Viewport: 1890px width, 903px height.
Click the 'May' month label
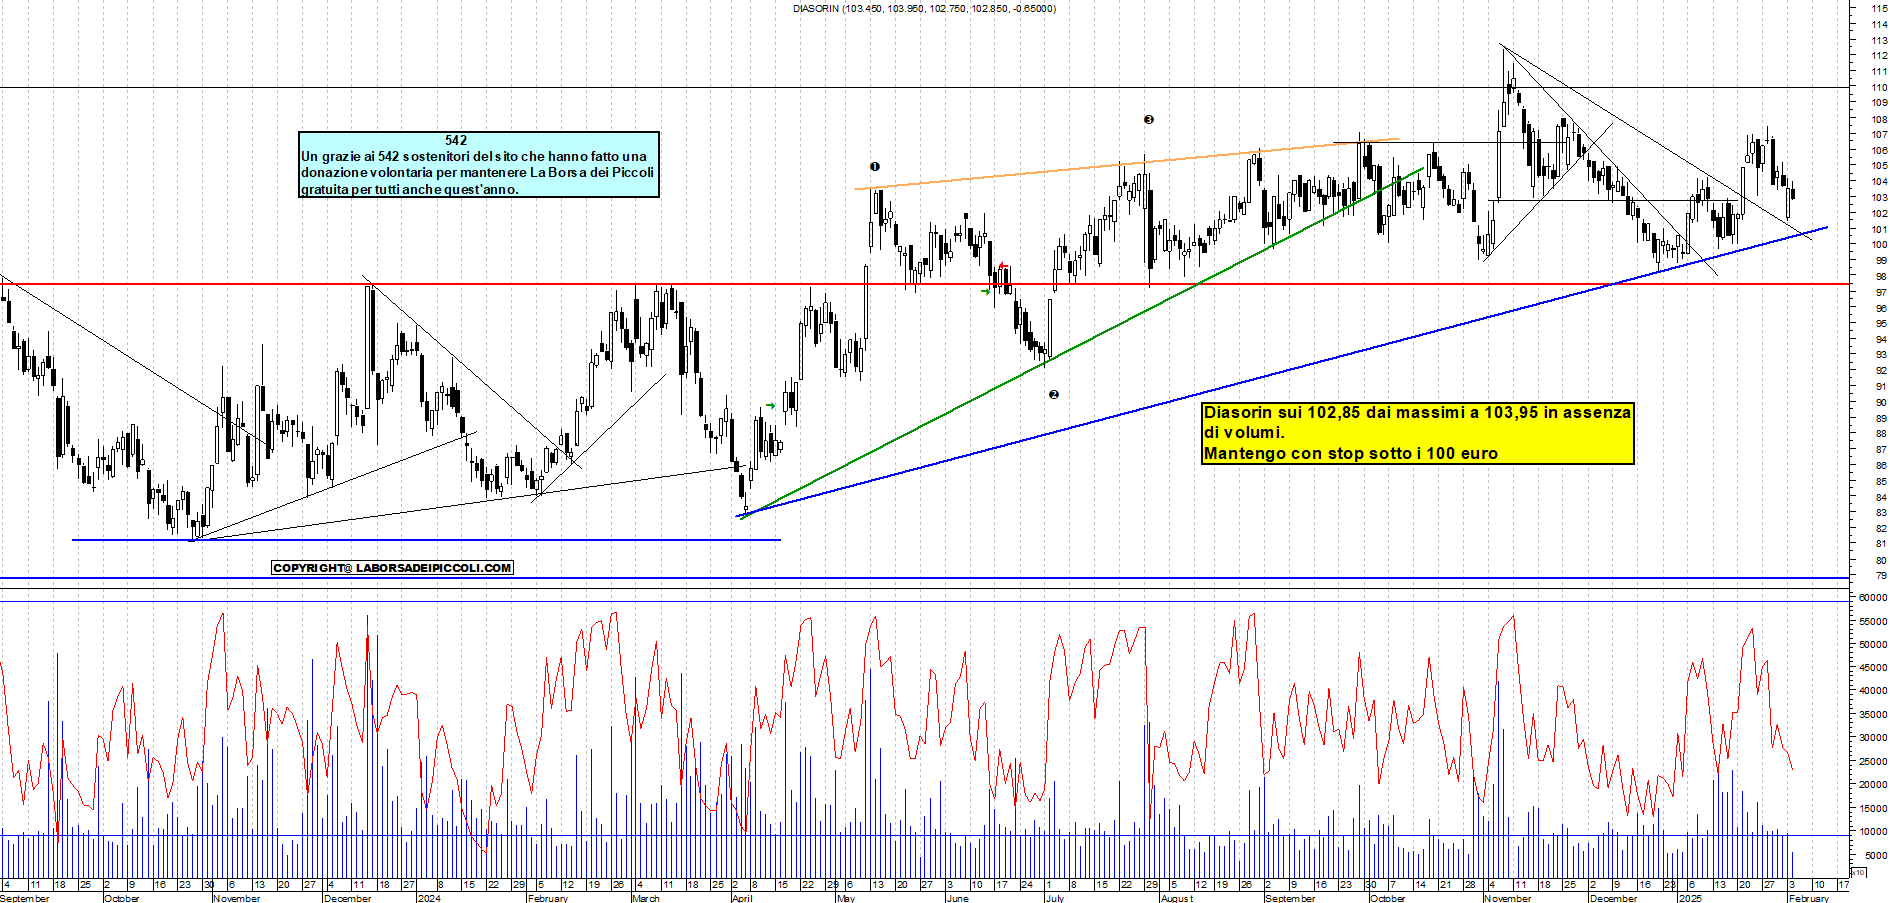click(x=846, y=898)
